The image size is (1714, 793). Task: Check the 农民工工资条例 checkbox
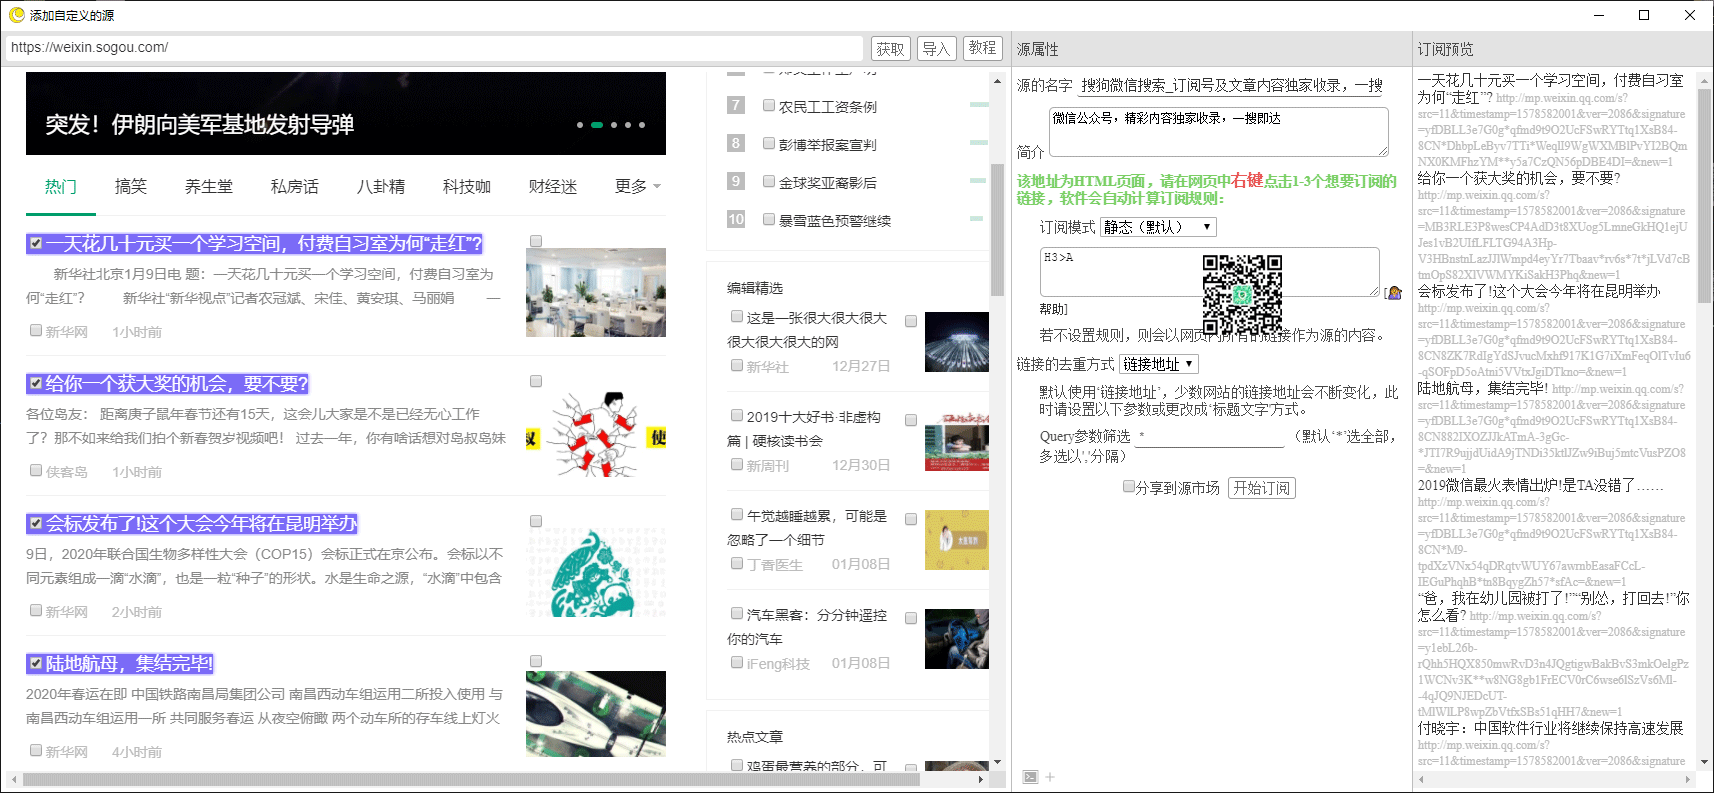tap(769, 105)
